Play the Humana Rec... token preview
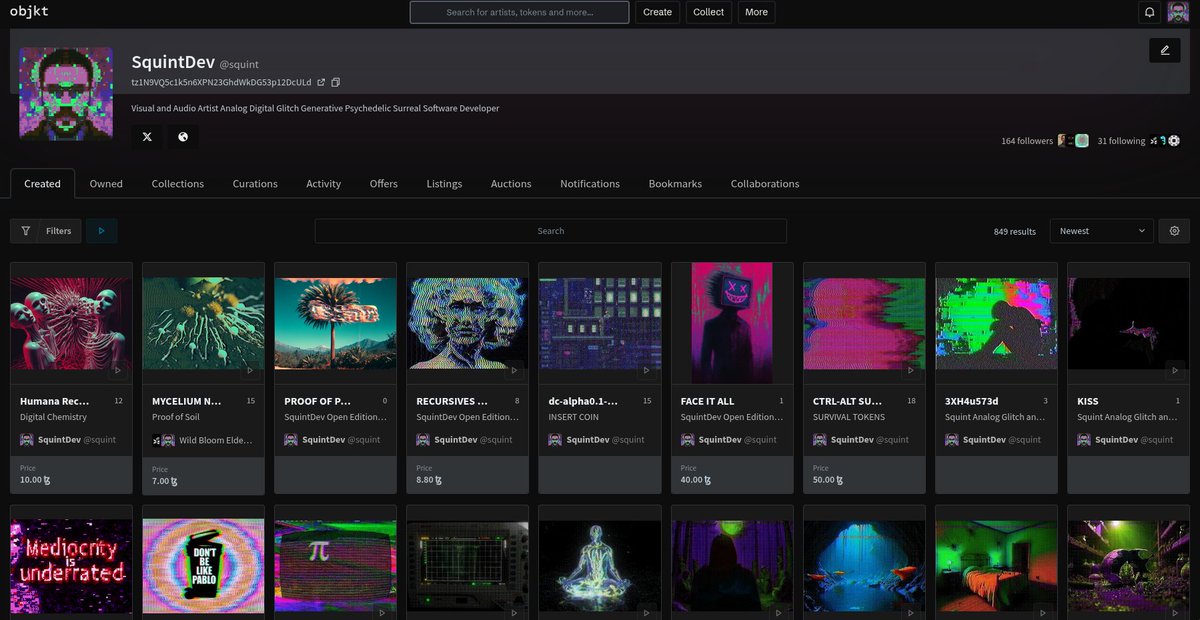The width and height of the screenshot is (1200, 620). [118, 370]
